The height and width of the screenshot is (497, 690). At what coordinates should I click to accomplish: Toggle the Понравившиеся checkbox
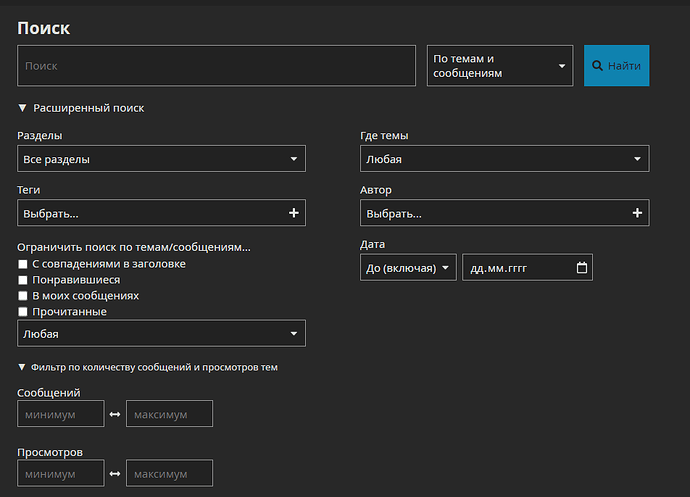click(23, 280)
